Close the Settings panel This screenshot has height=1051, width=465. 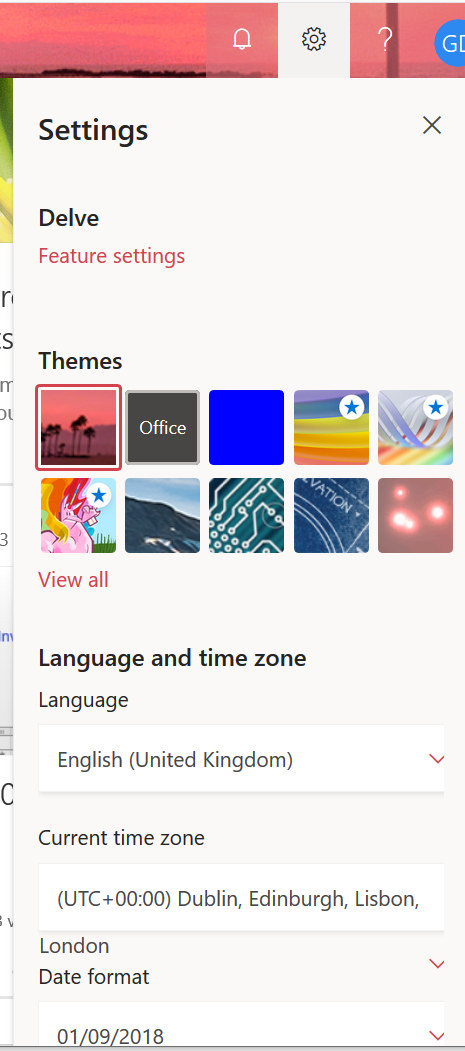click(x=432, y=125)
